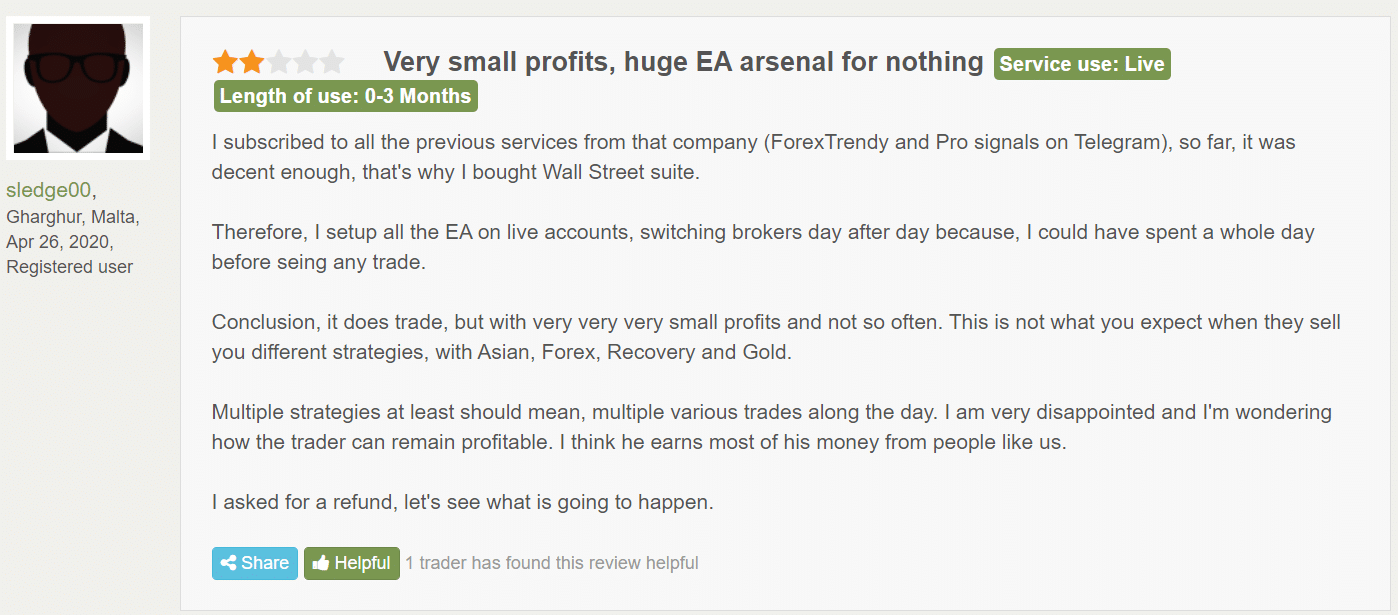The image size is (1398, 615).
Task: Select the 'Service use: Live' badge
Action: (1082, 64)
